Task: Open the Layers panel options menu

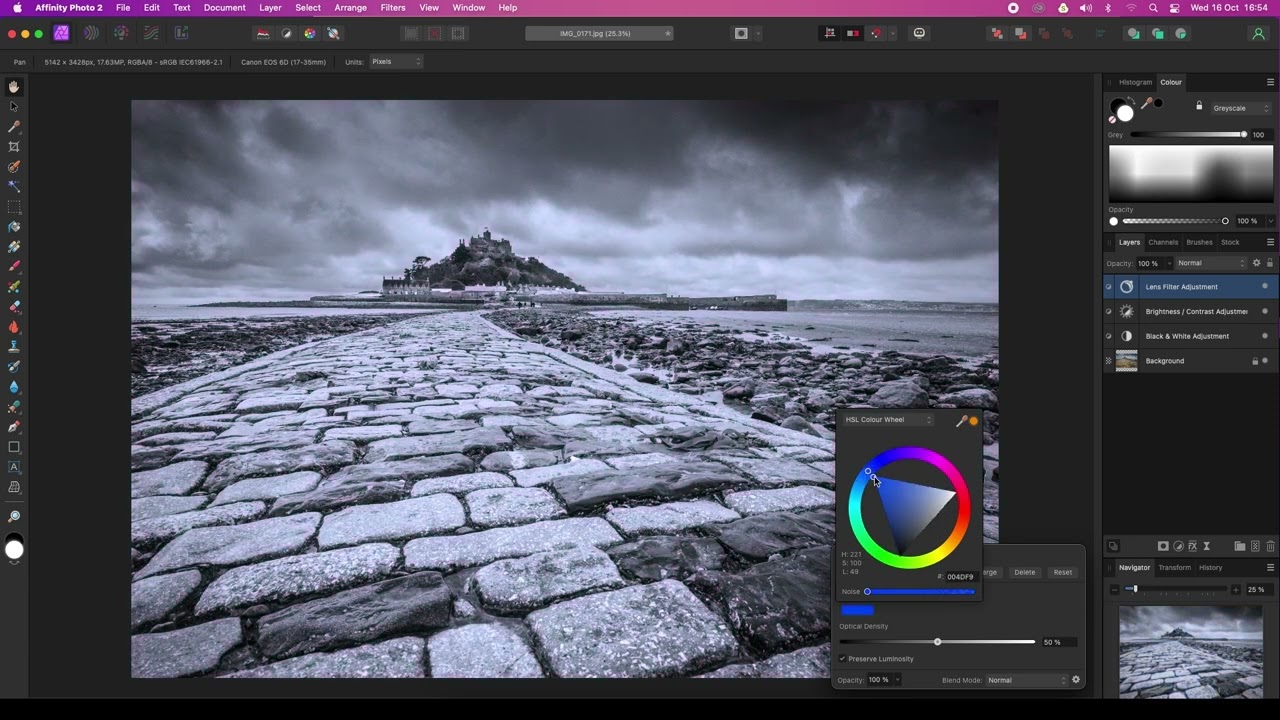Action: pyautogui.click(x=1271, y=242)
